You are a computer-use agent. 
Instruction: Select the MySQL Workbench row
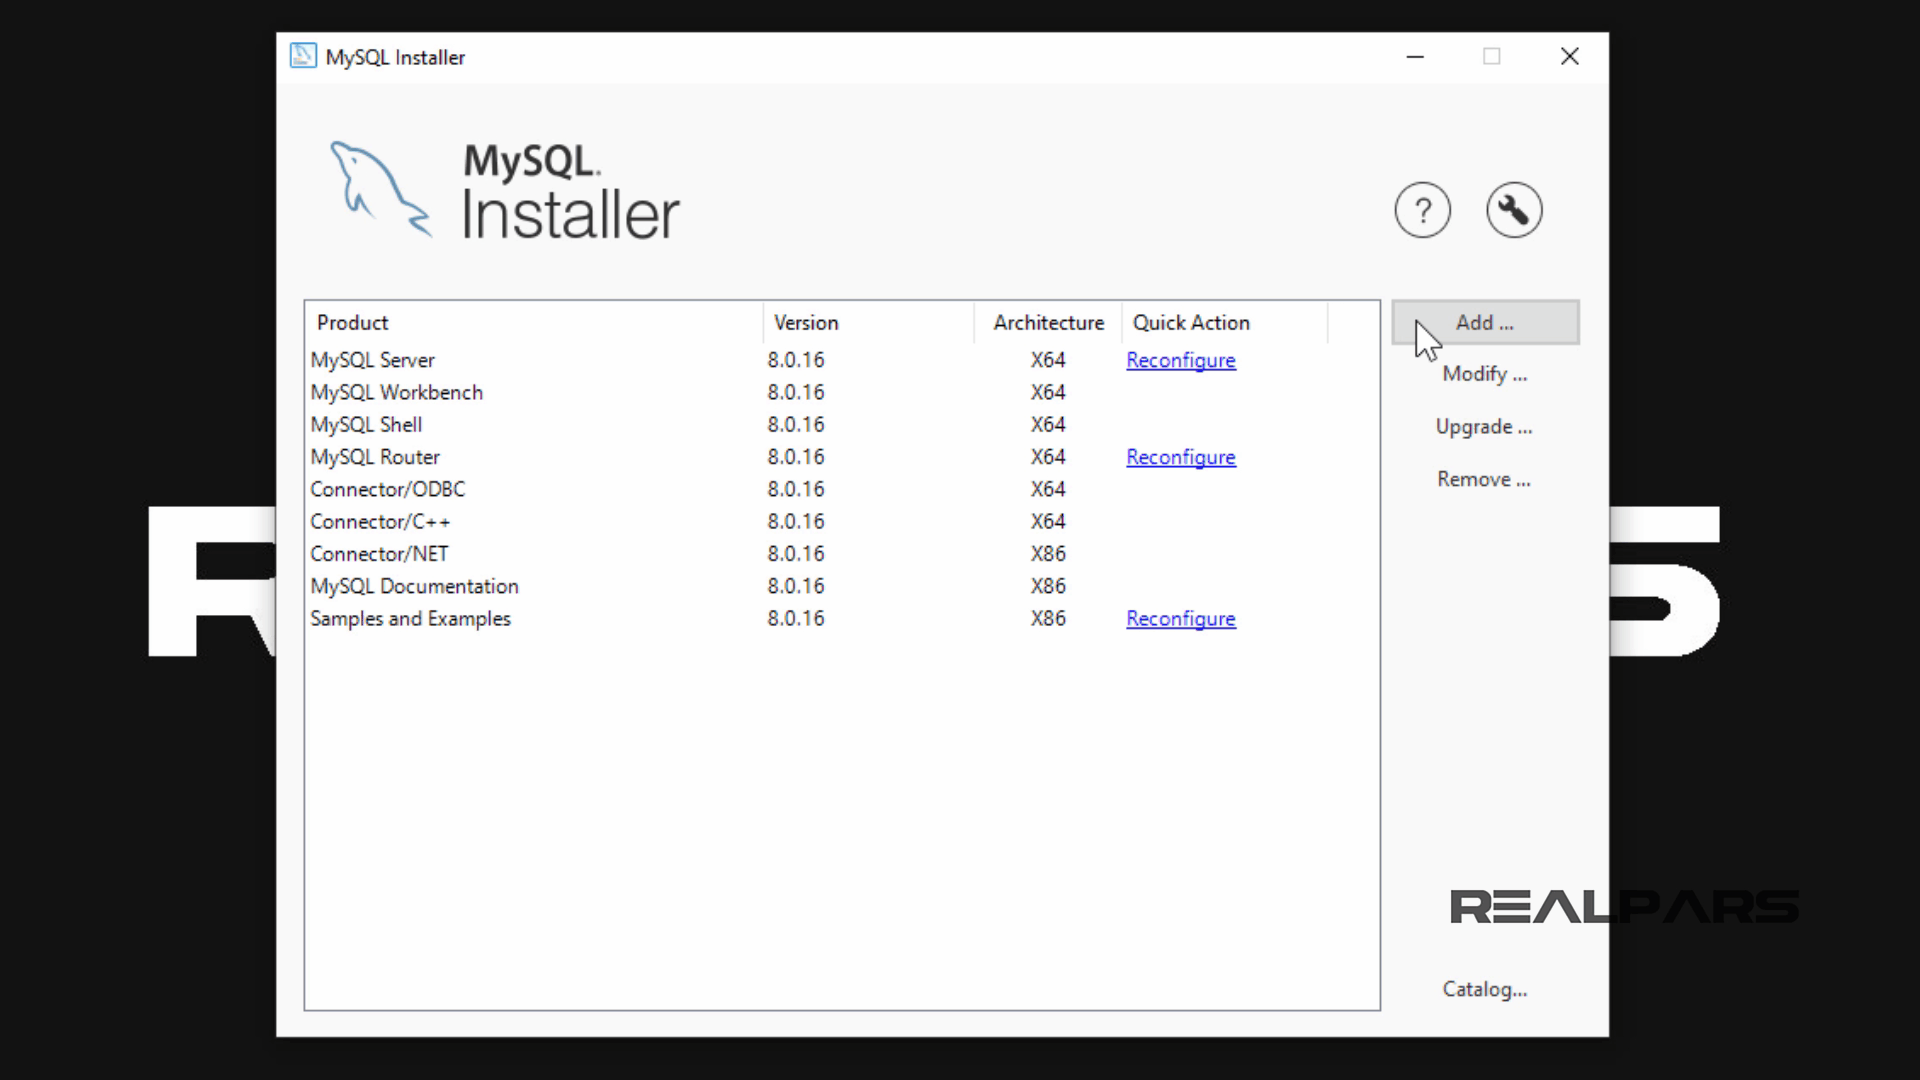(396, 392)
